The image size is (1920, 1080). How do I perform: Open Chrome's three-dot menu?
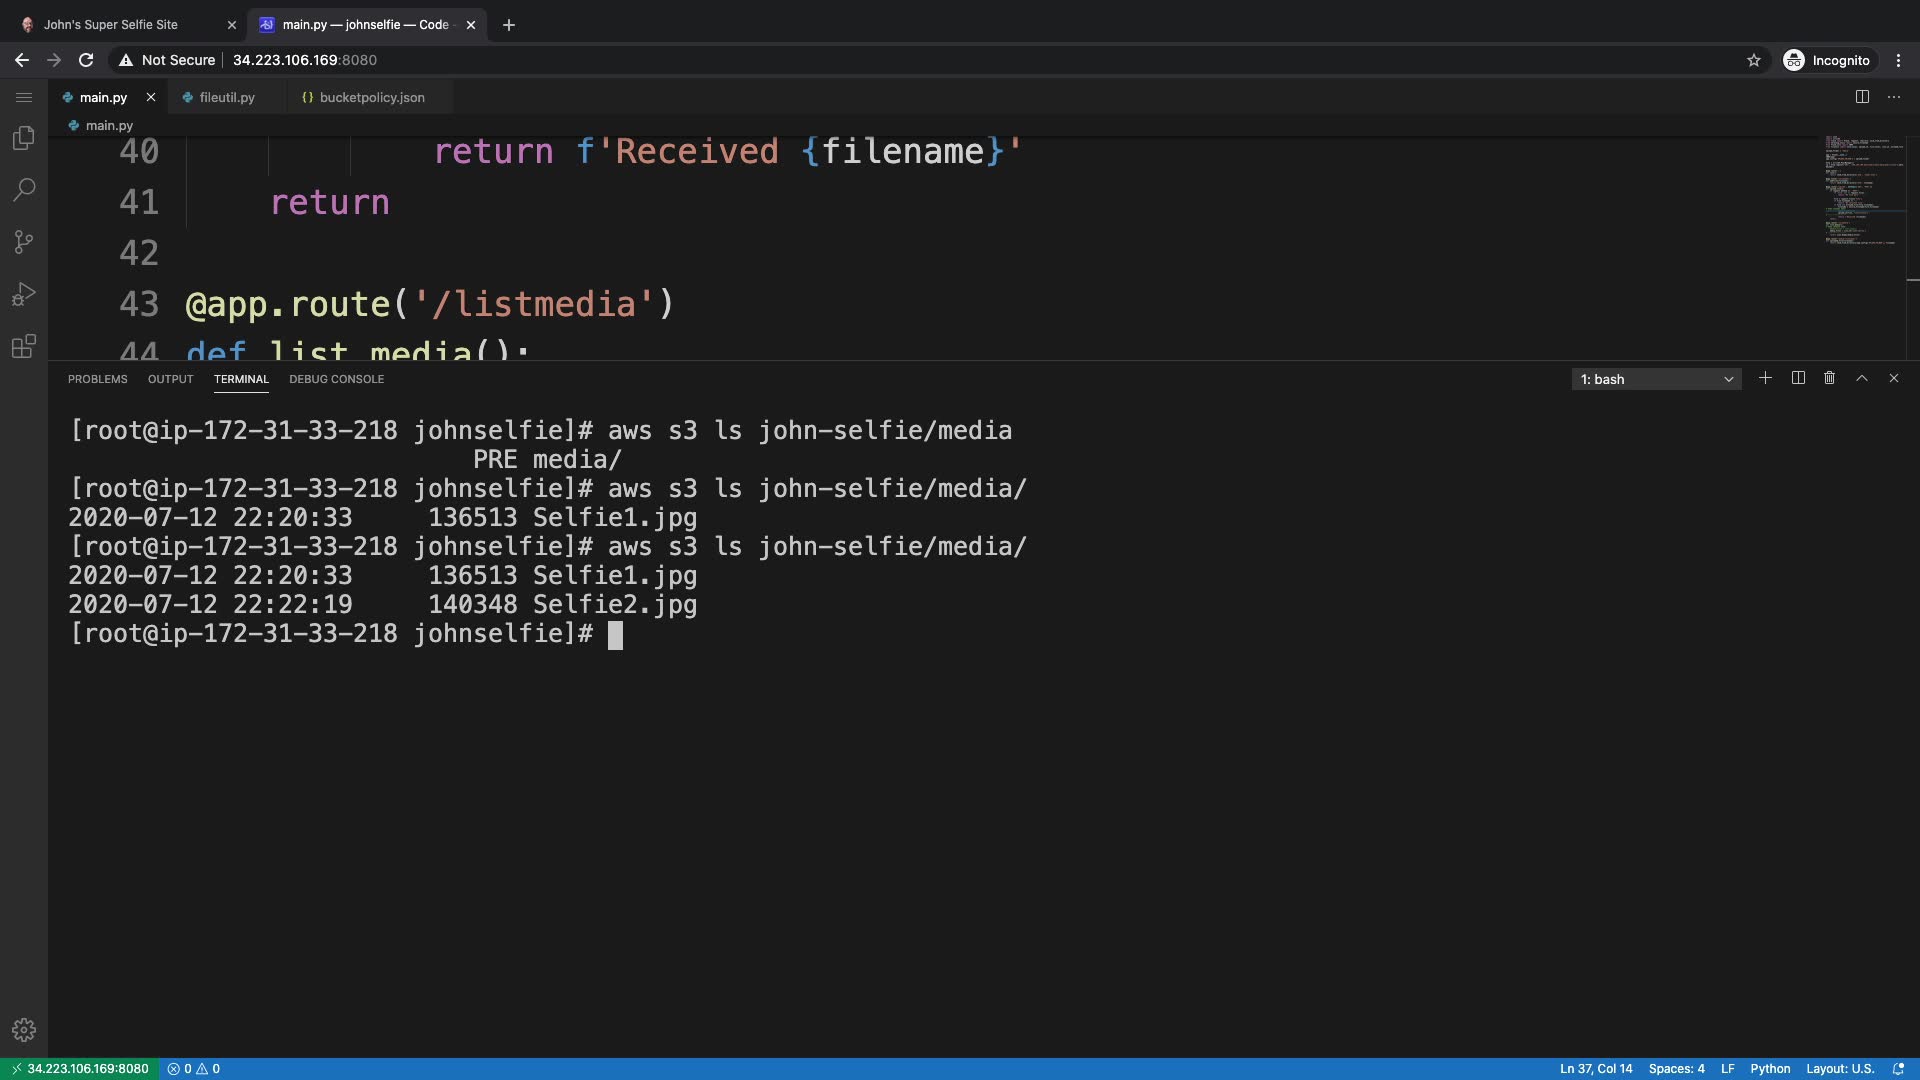click(1898, 60)
